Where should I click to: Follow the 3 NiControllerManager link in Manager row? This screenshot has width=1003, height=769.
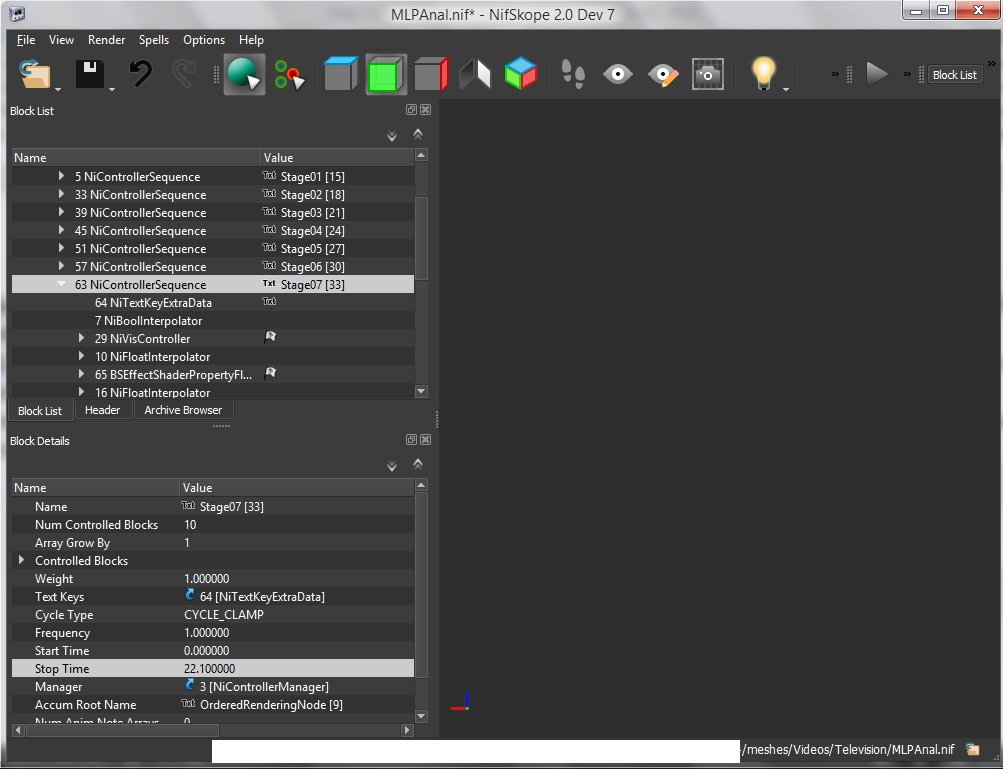[x=264, y=687]
